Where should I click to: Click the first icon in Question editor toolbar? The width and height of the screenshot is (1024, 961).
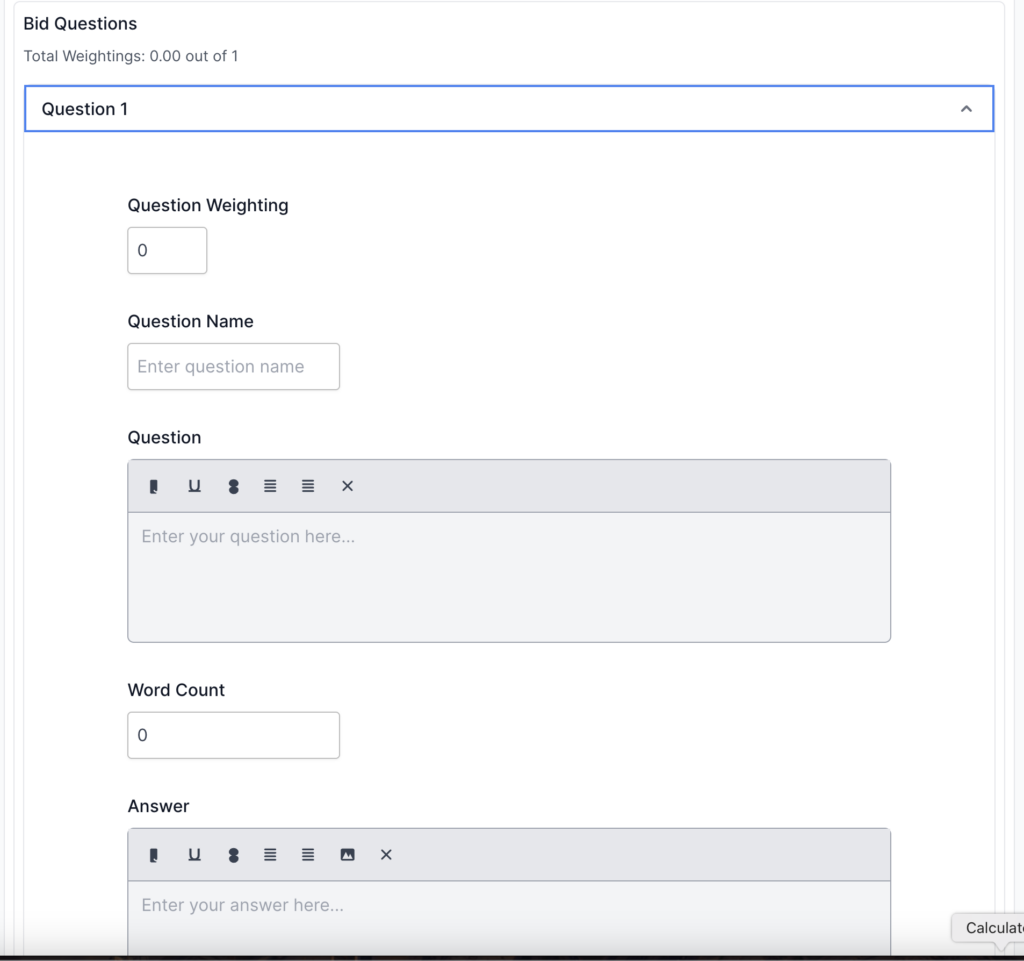154,486
